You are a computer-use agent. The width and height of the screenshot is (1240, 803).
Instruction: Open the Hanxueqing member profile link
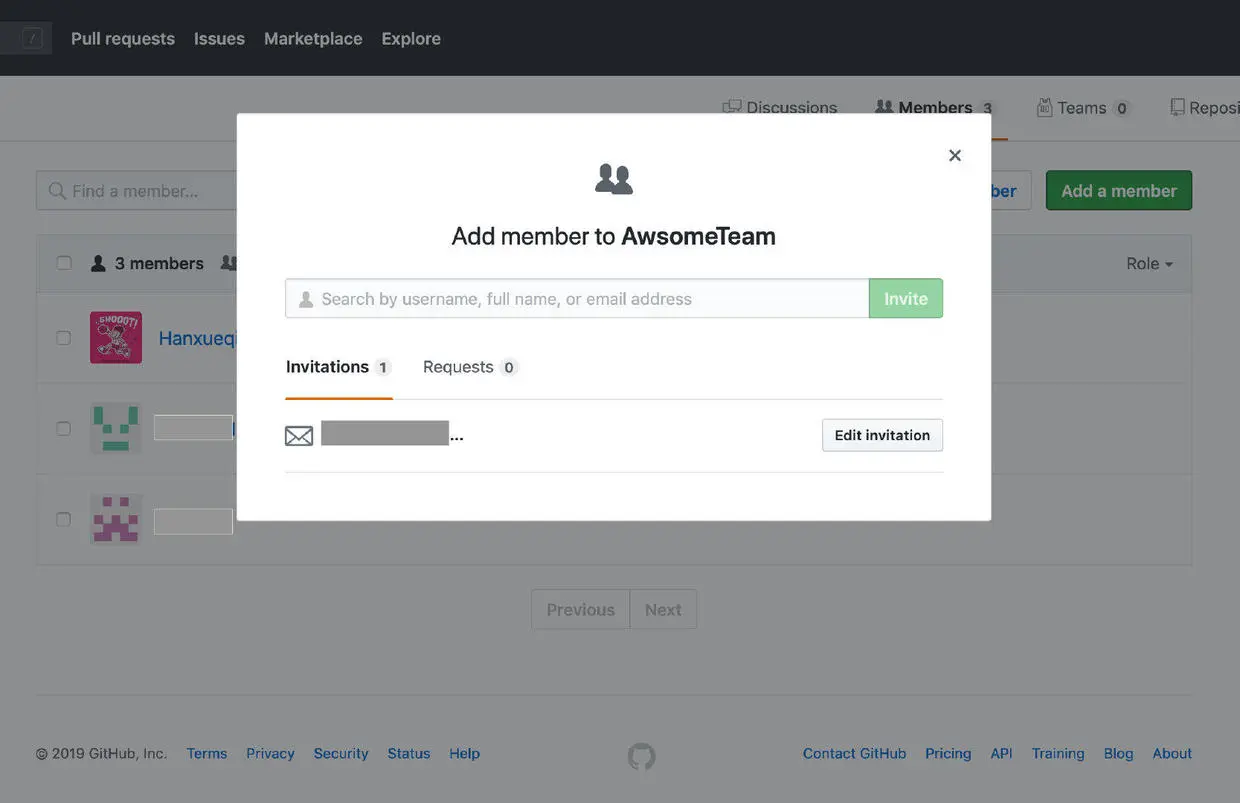tap(197, 338)
